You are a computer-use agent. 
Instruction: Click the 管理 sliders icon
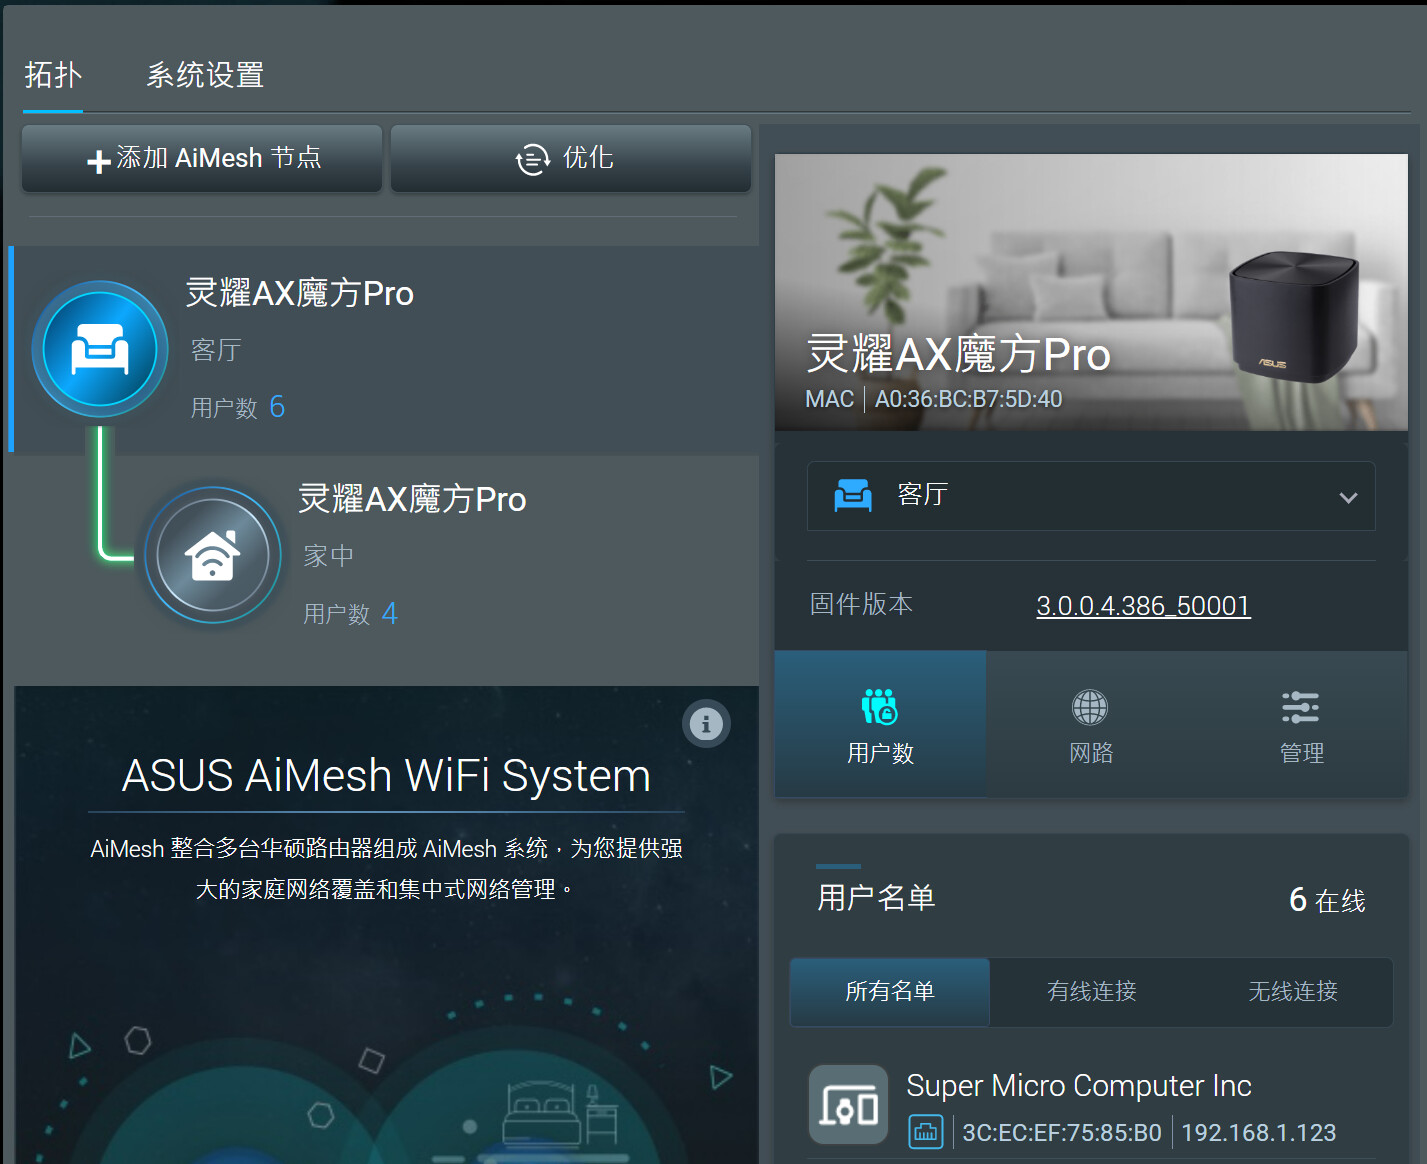click(x=1300, y=707)
